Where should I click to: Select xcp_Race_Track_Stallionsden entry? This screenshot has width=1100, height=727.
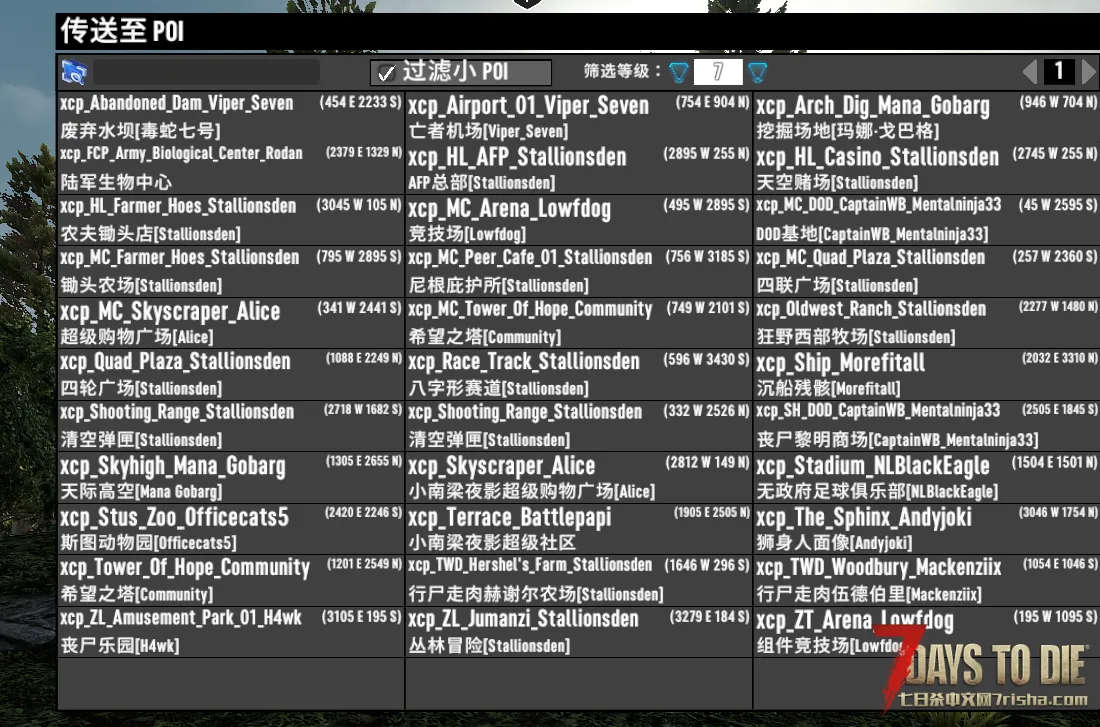(x=579, y=375)
